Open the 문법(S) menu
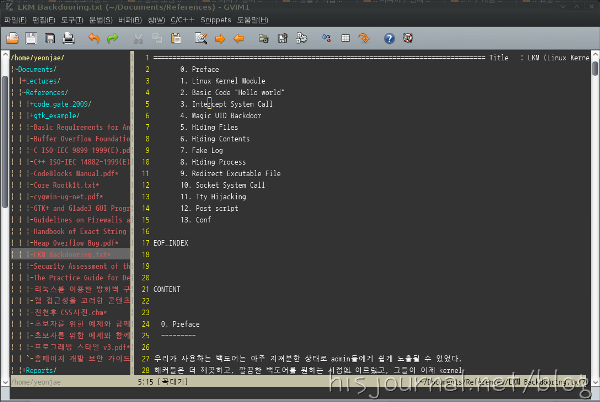 click(101, 20)
